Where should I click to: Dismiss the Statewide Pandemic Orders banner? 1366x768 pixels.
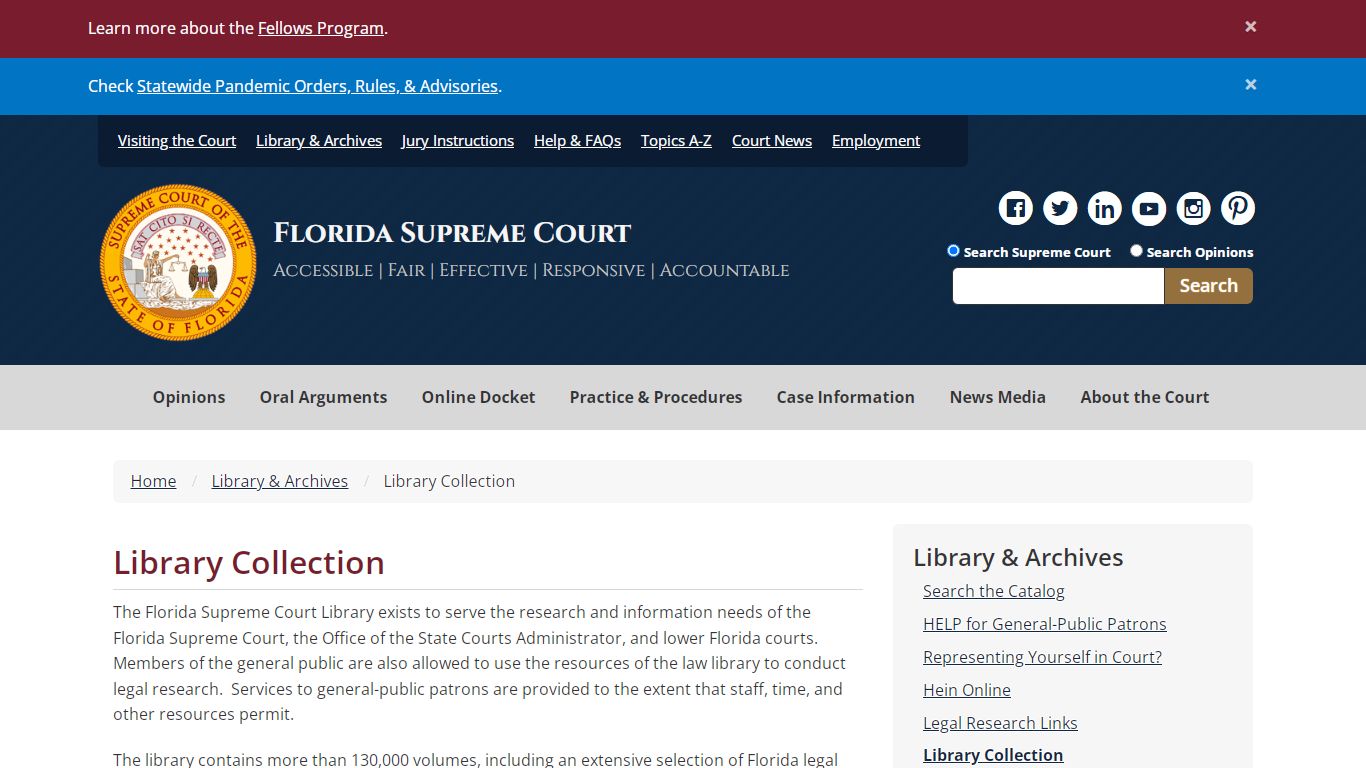click(1250, 85)
